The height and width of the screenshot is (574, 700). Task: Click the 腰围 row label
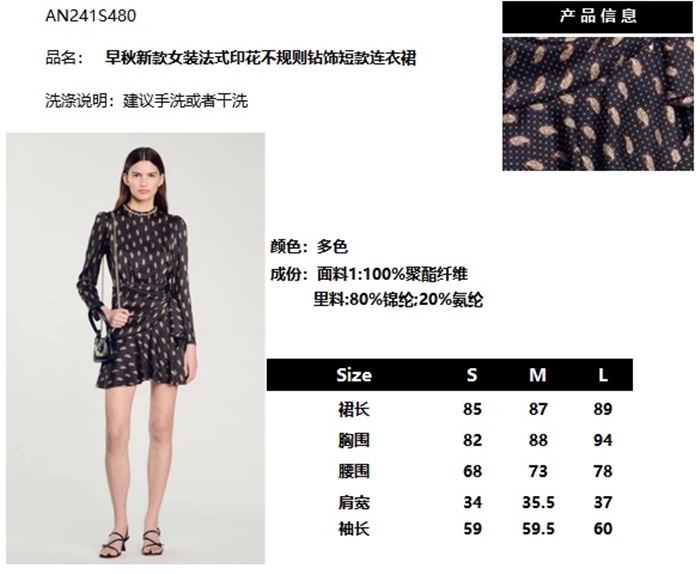[354, 471]
